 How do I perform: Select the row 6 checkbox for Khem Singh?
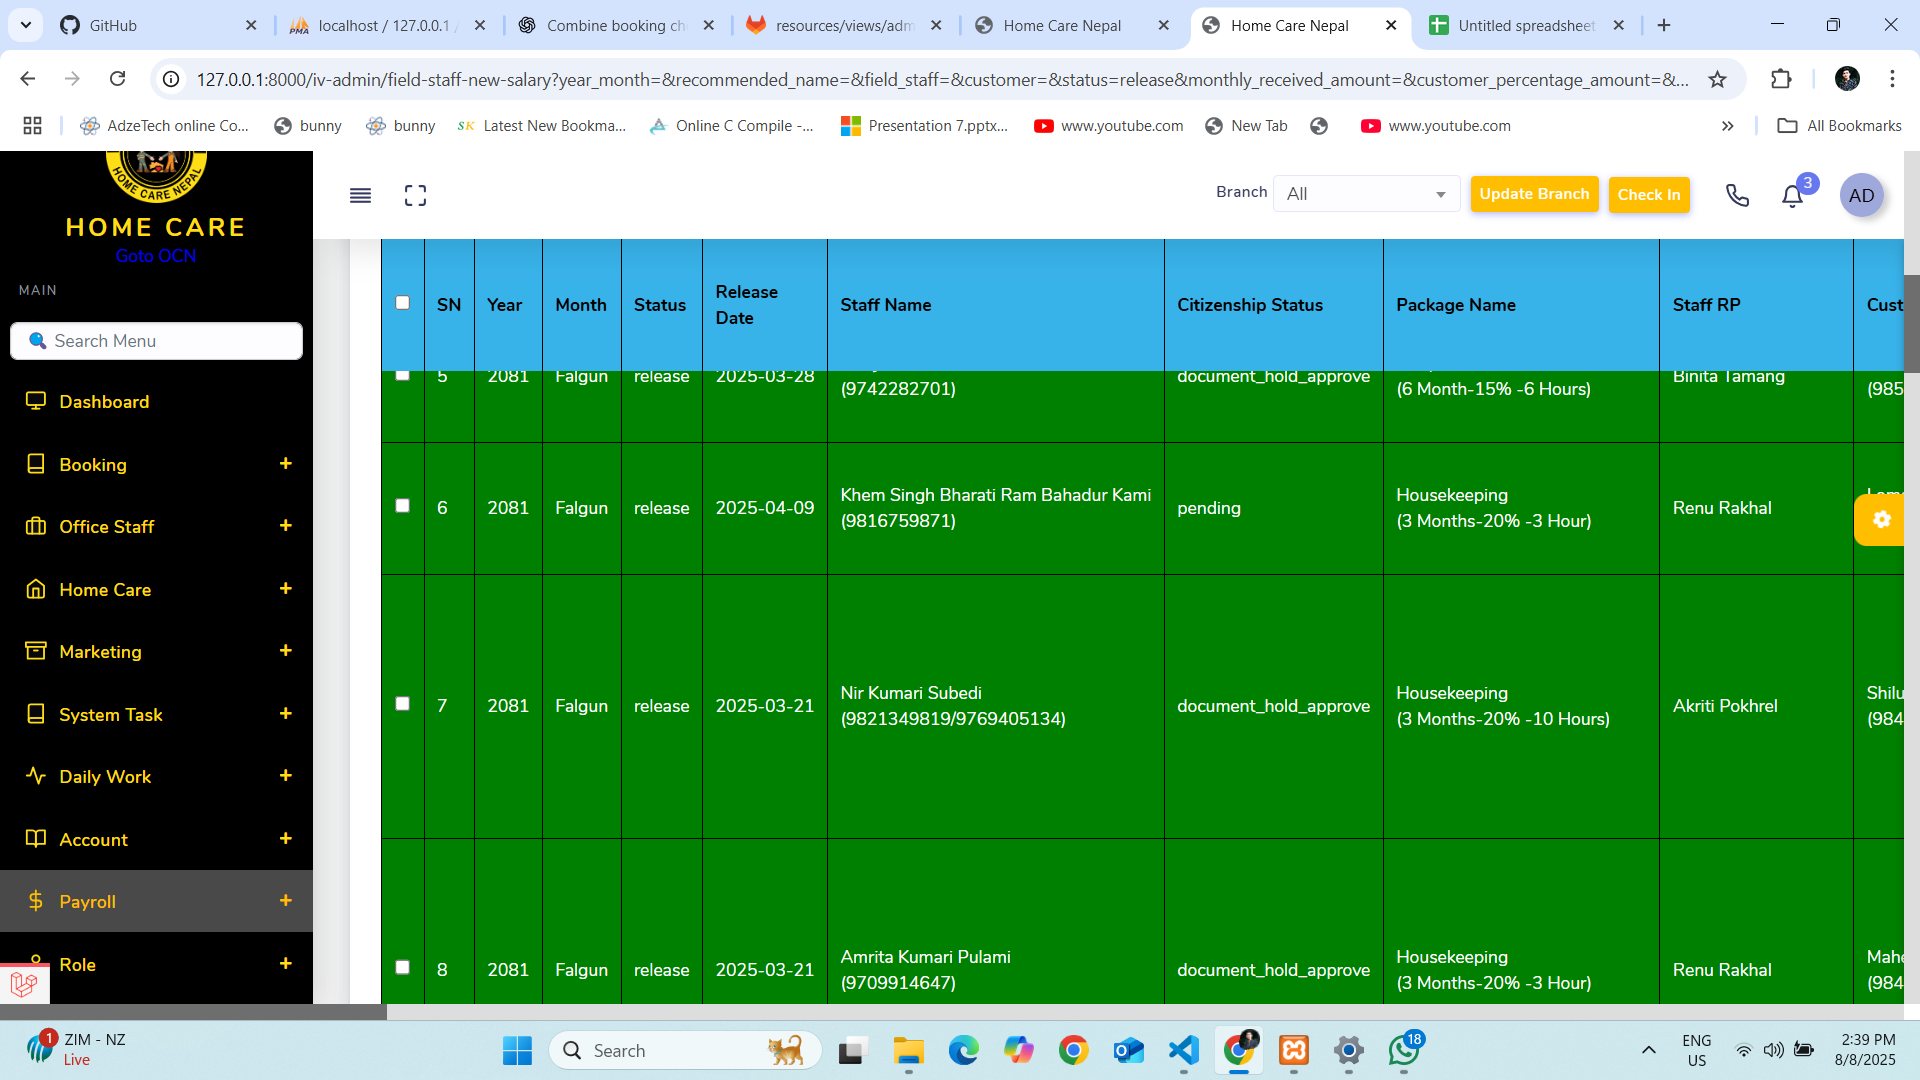pyautogui.click(x=402, y=506)
